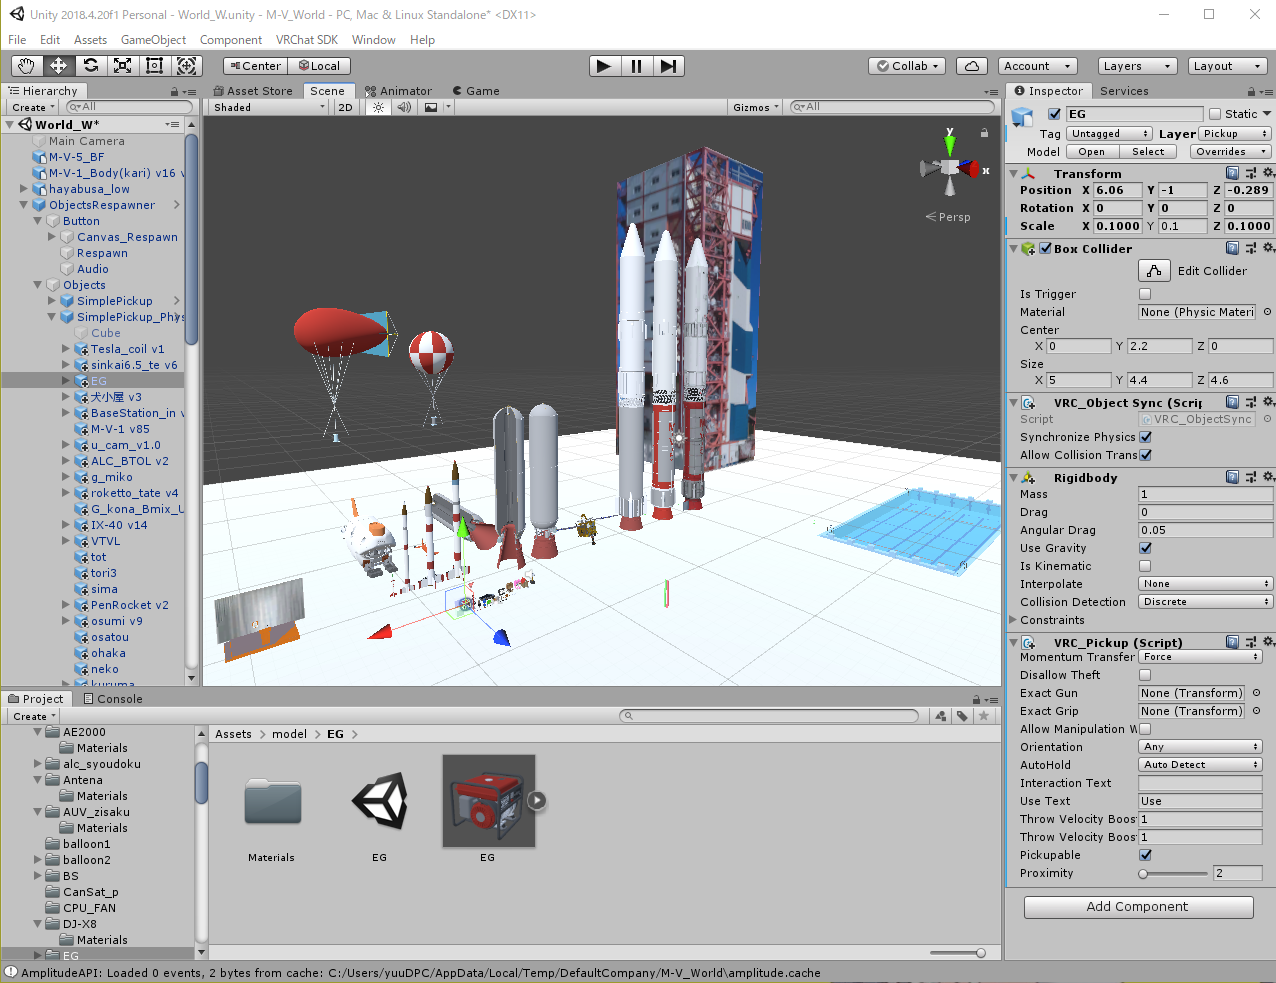The width and height of the screenshot is (1276, 983).
Task: Toggle scene audio speaker icon
Action: [x=404, y=107]
